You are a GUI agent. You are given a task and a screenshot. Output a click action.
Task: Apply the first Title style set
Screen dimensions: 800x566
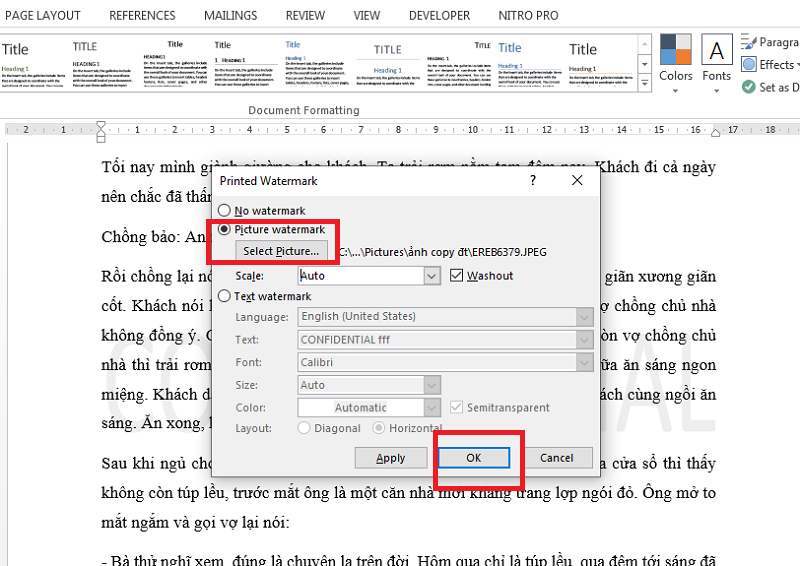(x=33, y=64)
